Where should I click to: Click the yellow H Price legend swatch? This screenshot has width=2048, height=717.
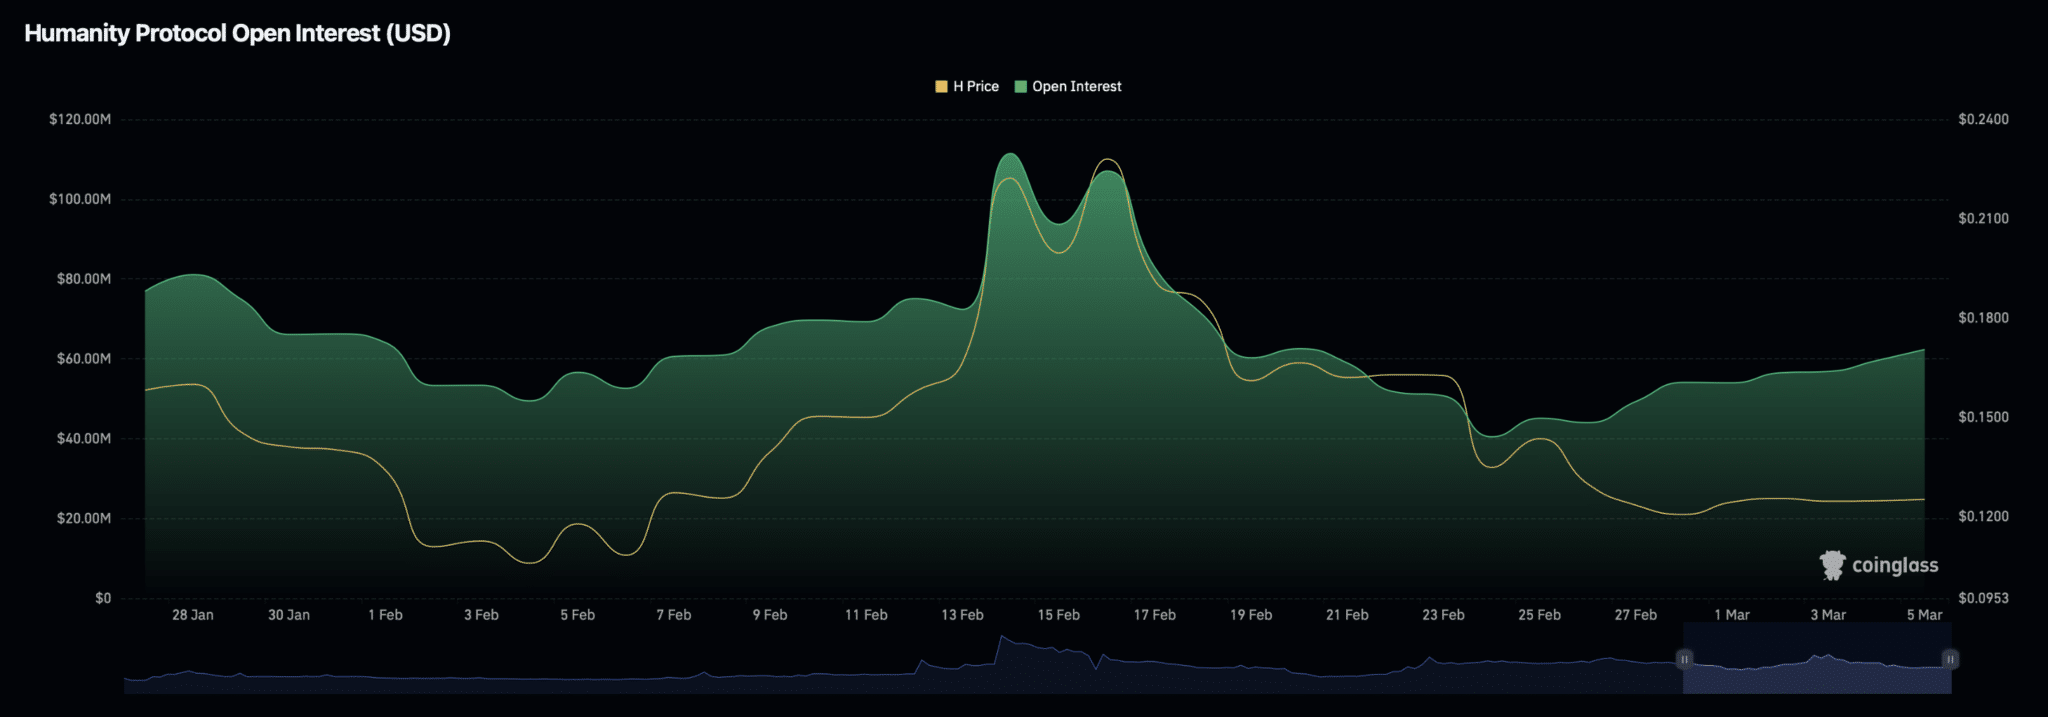point(941,87)
